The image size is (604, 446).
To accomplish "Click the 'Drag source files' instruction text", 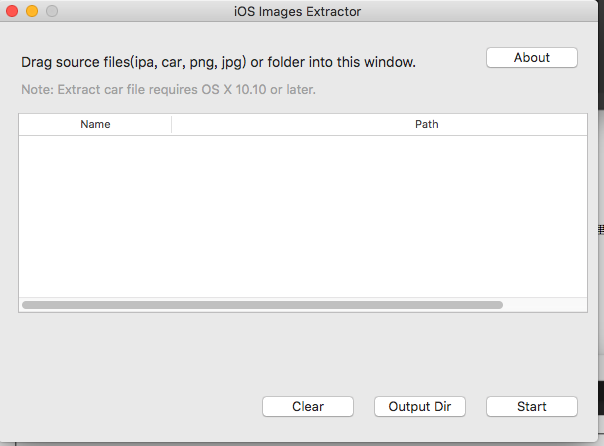I will [218, 62].
